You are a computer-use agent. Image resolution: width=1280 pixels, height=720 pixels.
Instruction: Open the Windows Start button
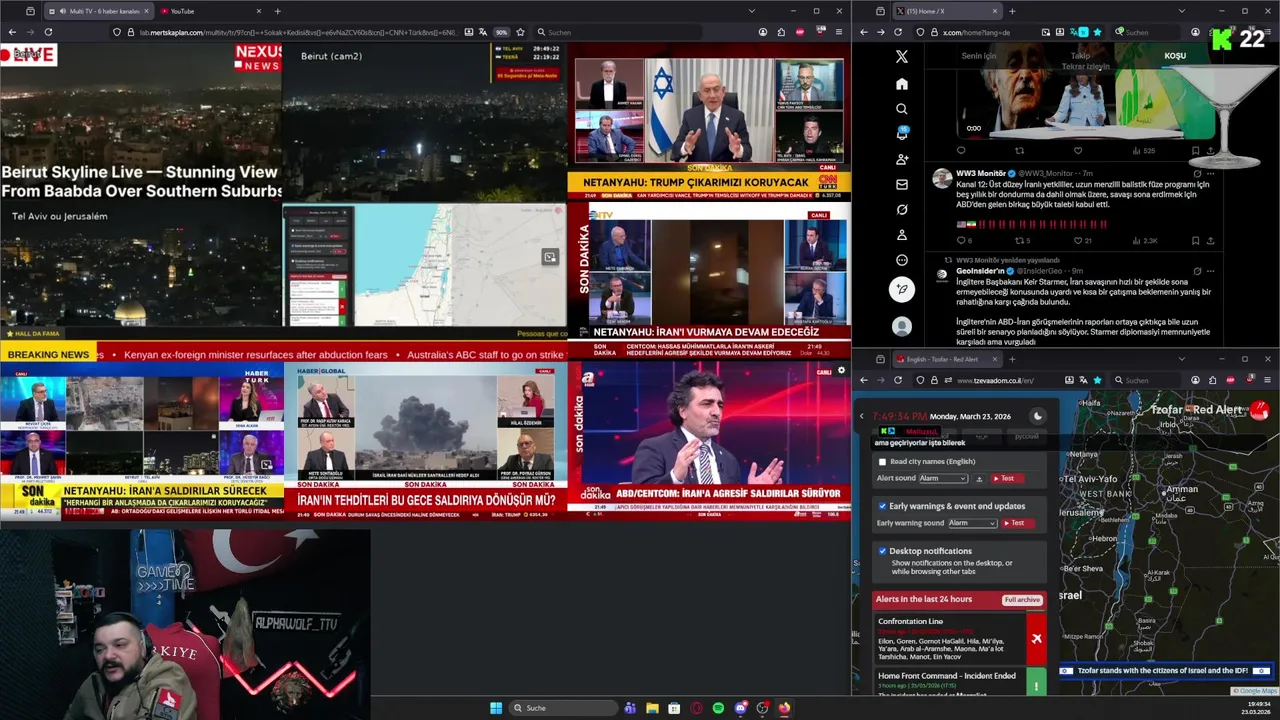click(496, 708)
